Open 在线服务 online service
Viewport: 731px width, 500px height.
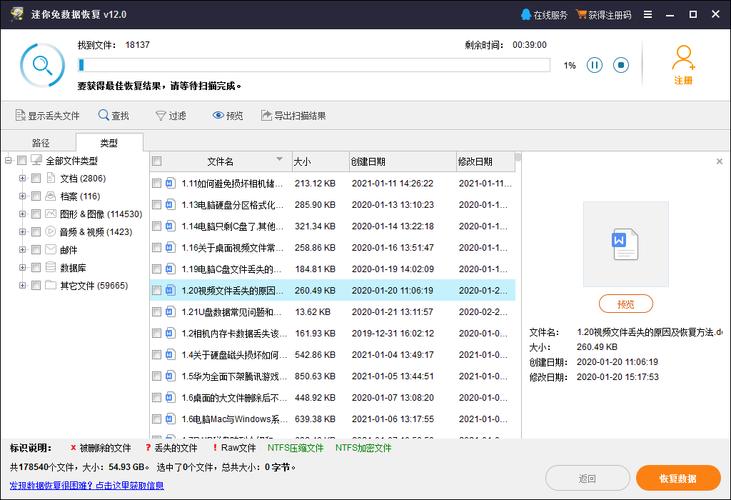tap(544, 14)
